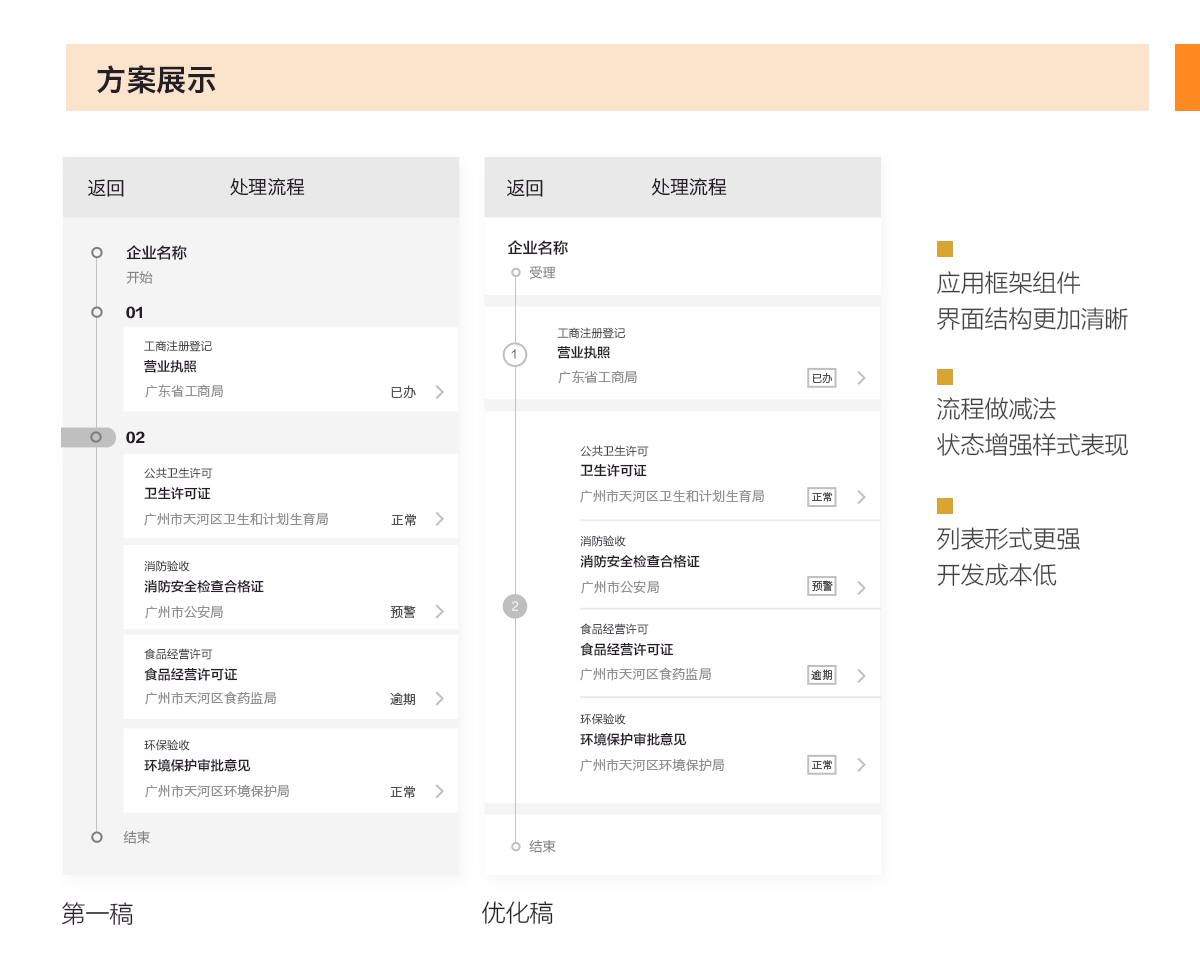This screenshot has height=960, width=1200.
Task: Open 营业执照 chevron in the 第一稿 list
Action: click(440, 392)
